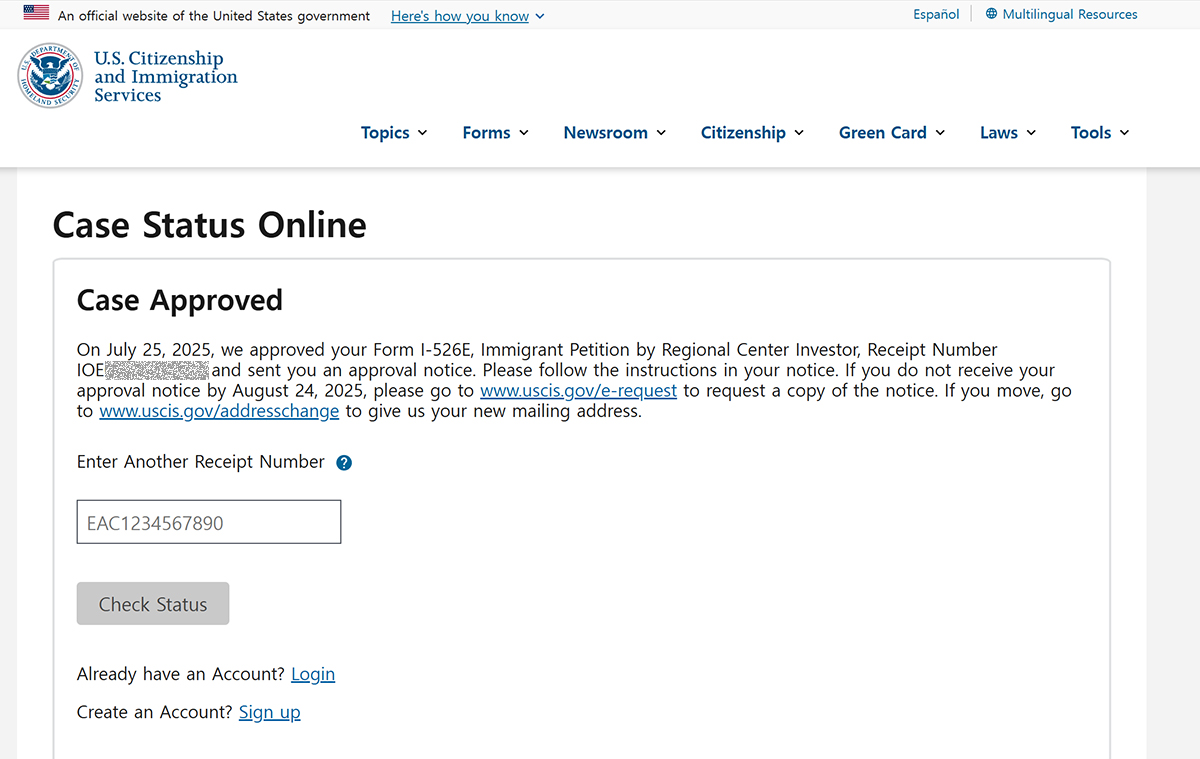Viewport: 1200px width, 759px height.
Task: Focus the receipt number input field
Action: (209, 523)
